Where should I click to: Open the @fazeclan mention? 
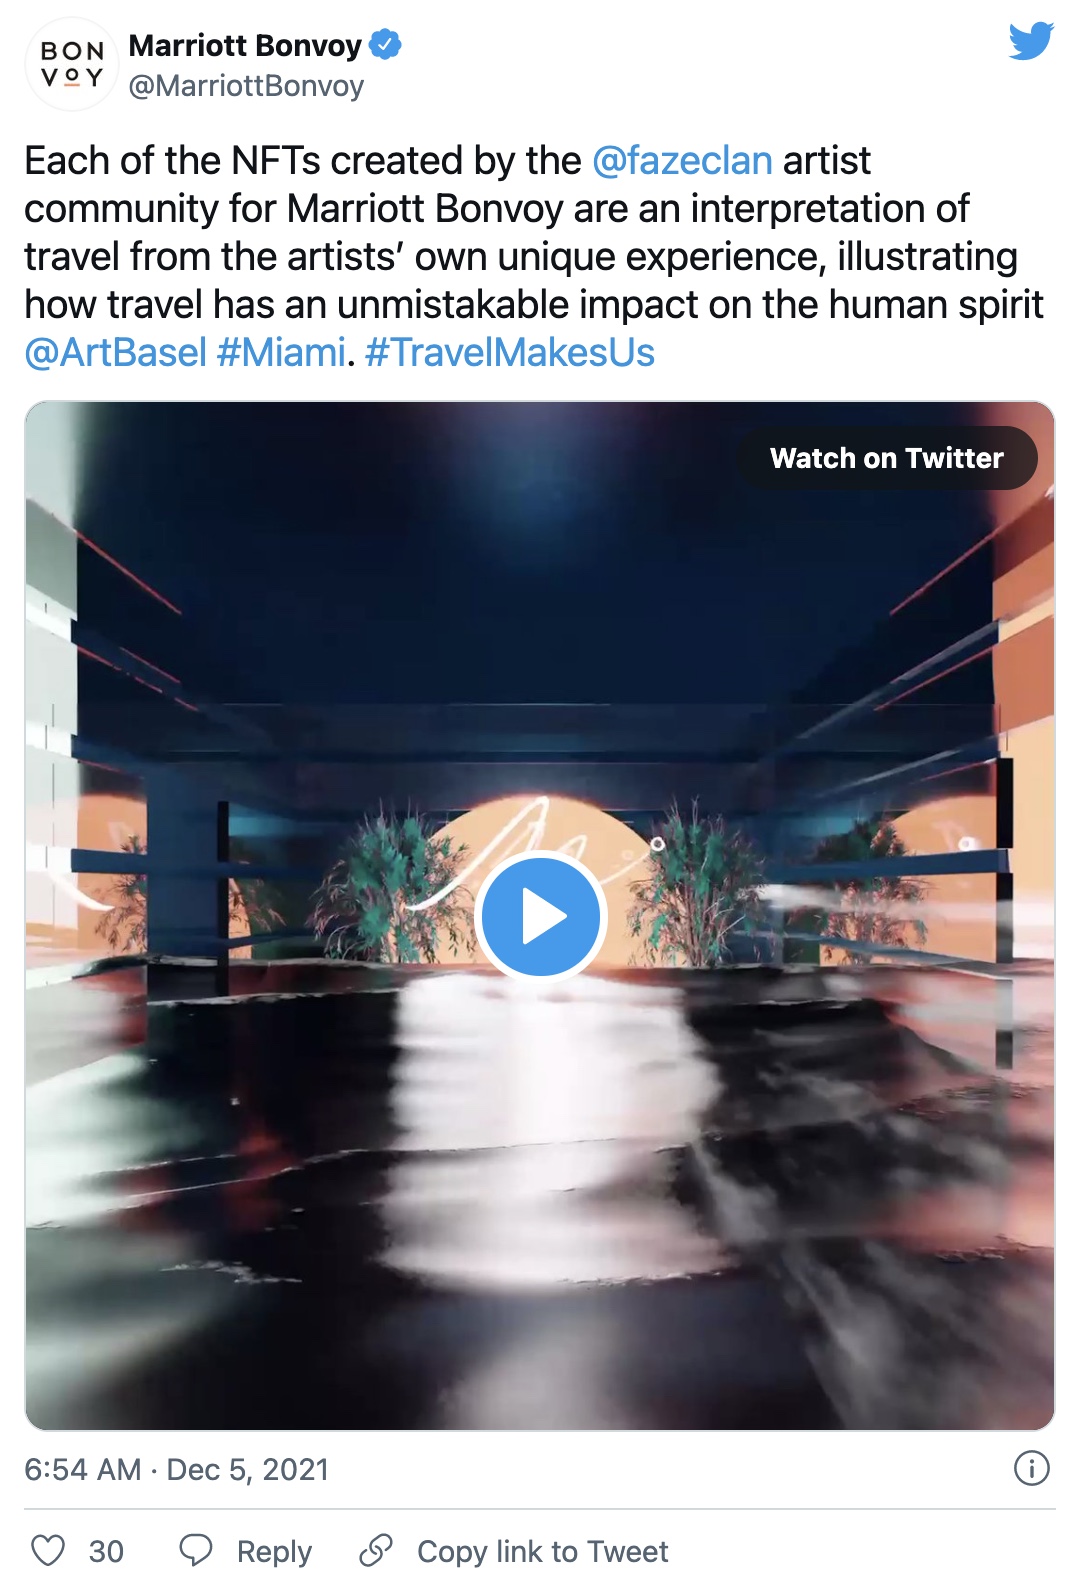[x=682, y=160]
